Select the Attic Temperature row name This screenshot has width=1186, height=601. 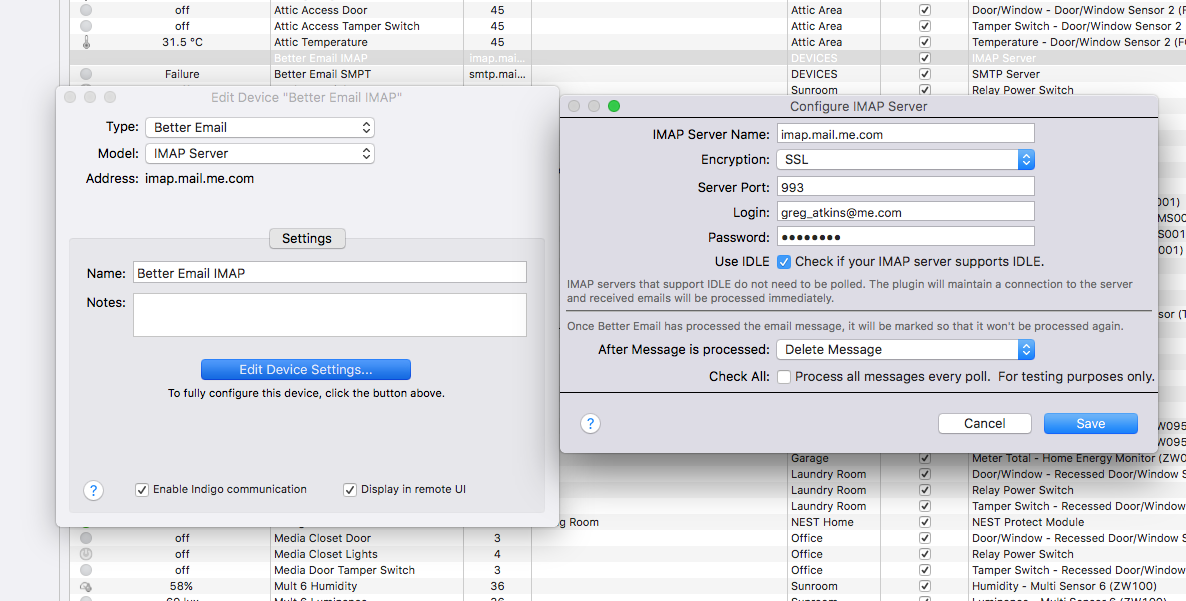(x=321, y=42)
